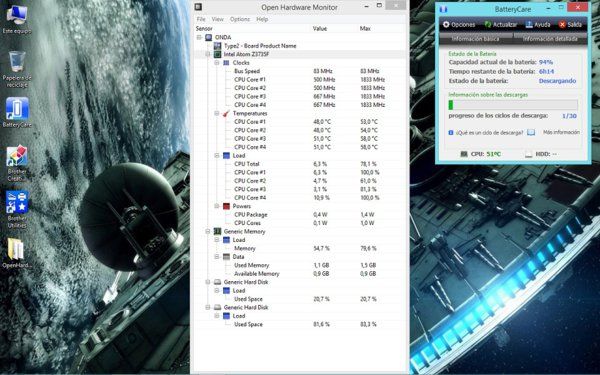Click the Data group icon under memory
The width and height of the screenshot is (600, 375).
pos(226,257)
